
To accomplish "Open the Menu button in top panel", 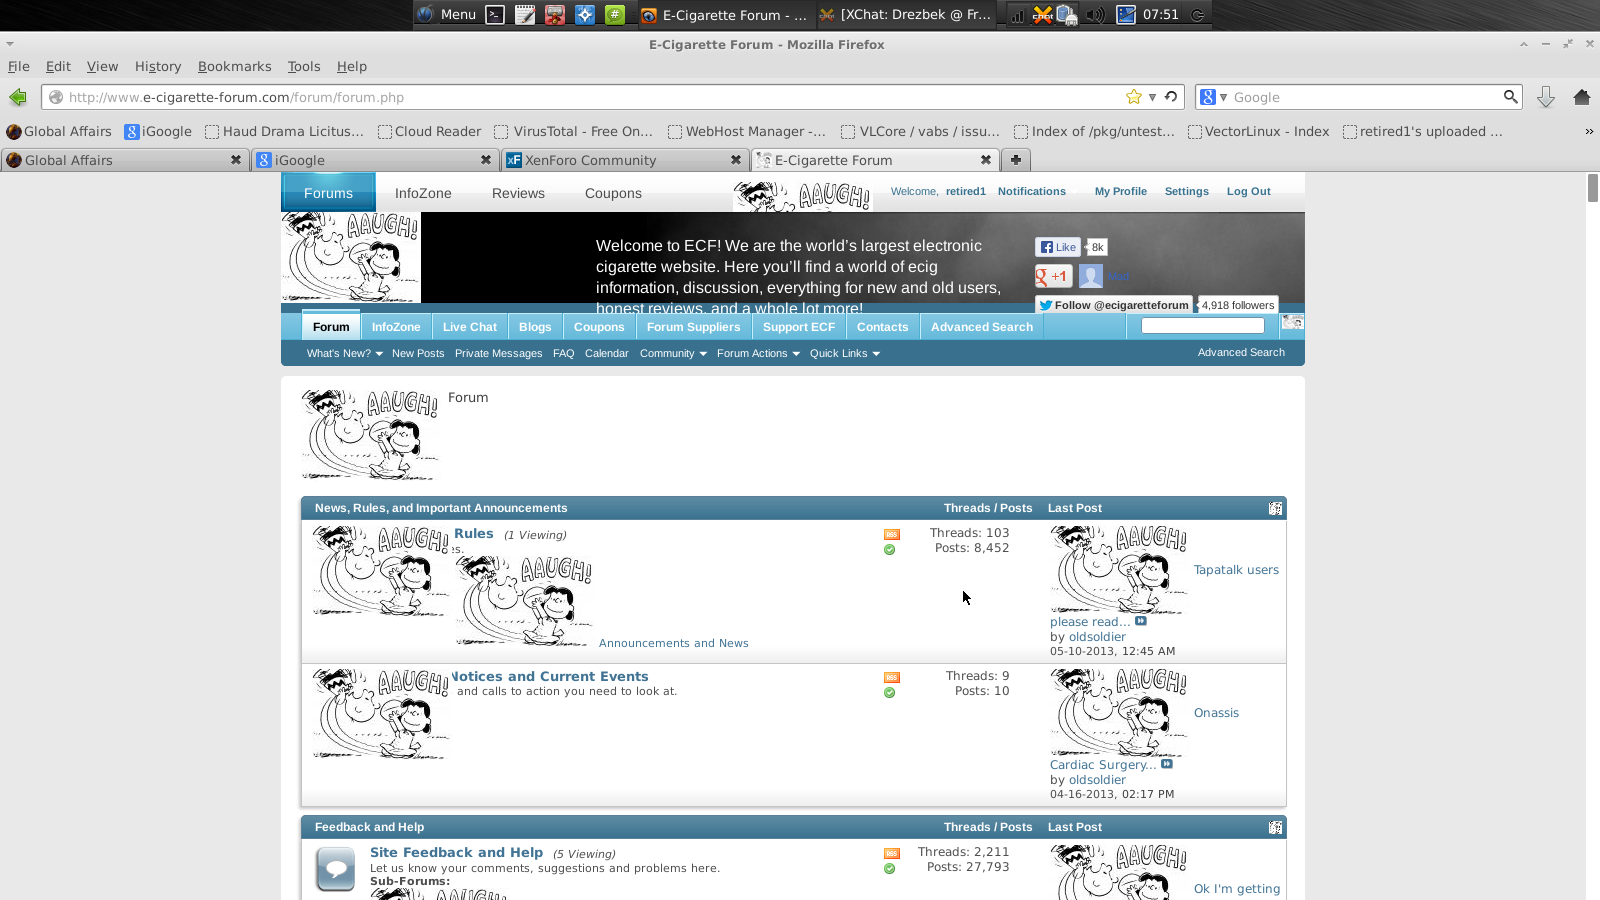I will tap(446, 15).
